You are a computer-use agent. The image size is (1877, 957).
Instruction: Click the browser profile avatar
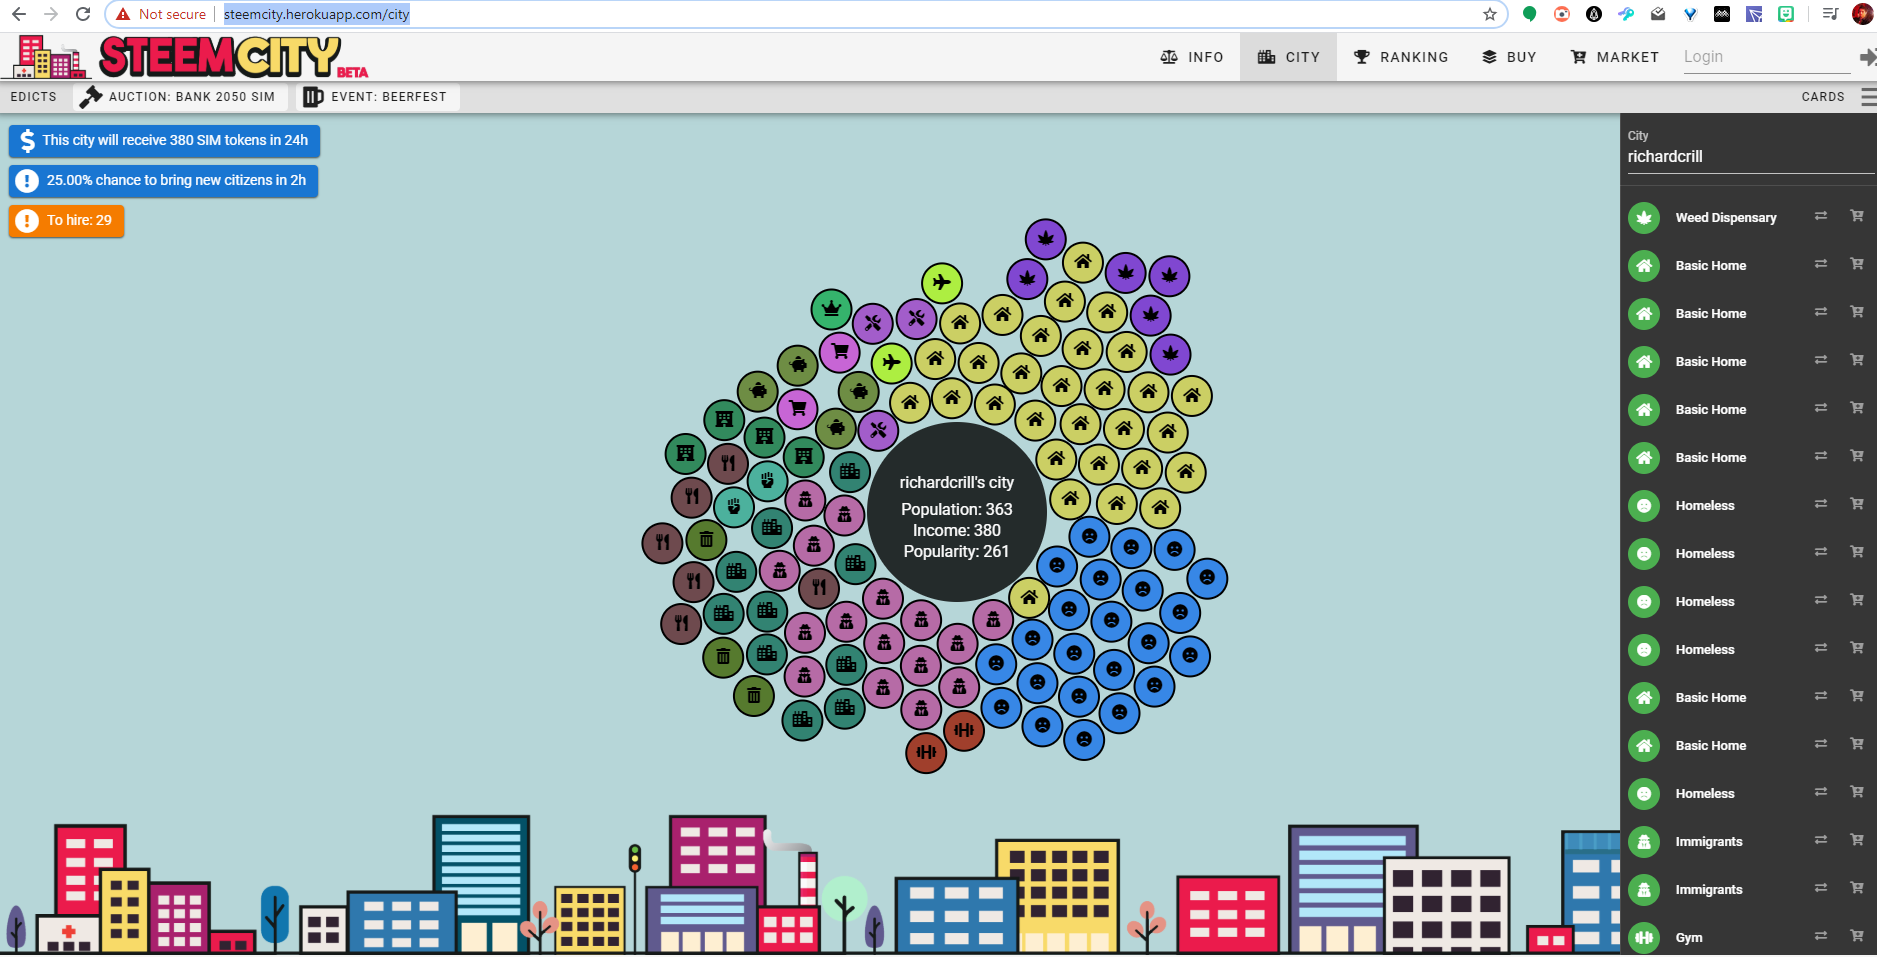(1862, 14)
